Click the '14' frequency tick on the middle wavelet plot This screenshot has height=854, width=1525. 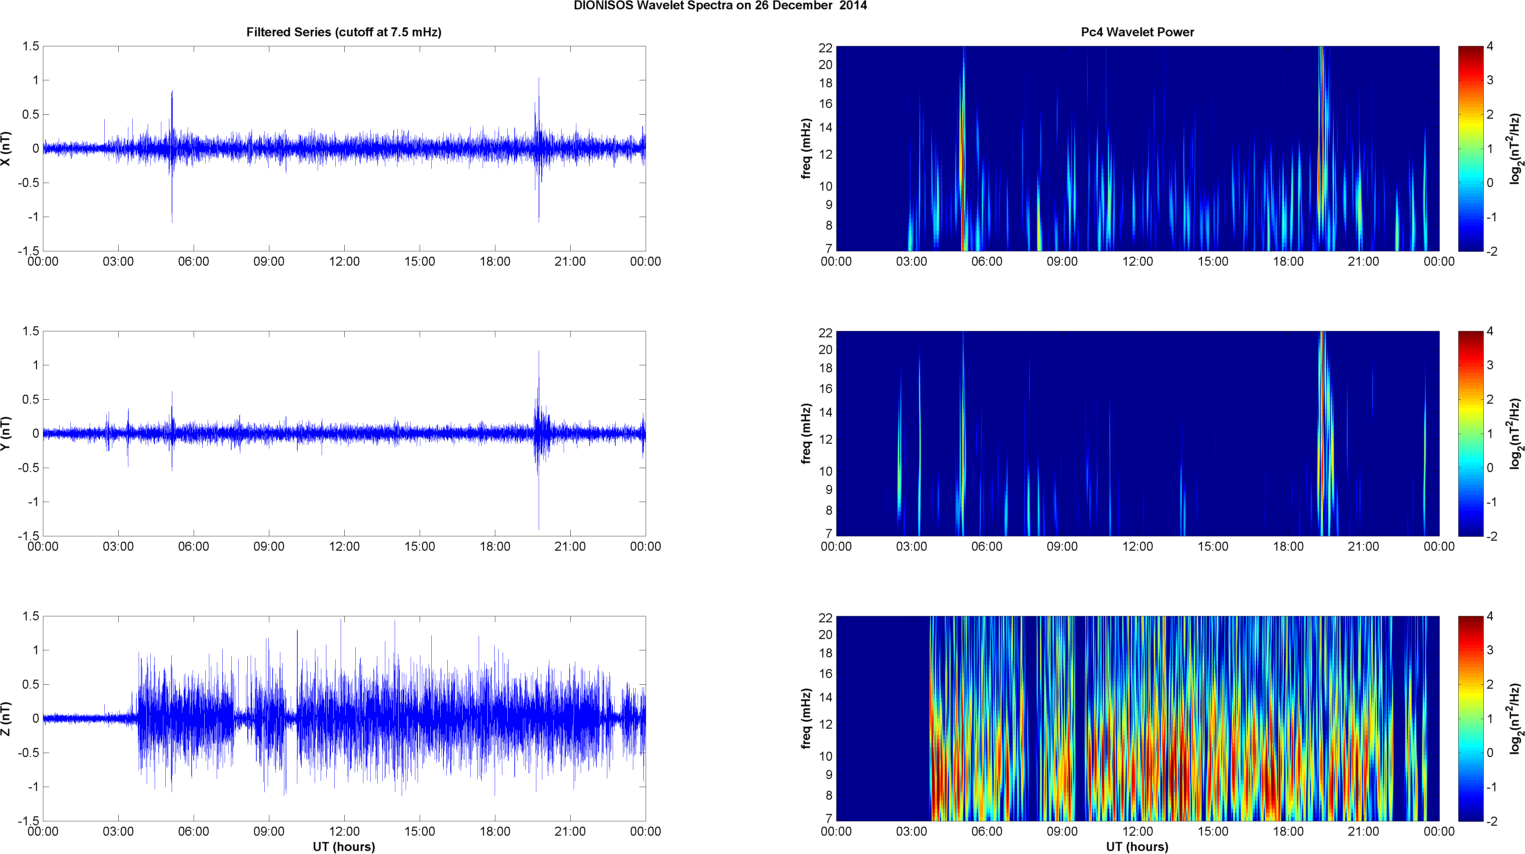pyautogui.click(x=825, y=412)
